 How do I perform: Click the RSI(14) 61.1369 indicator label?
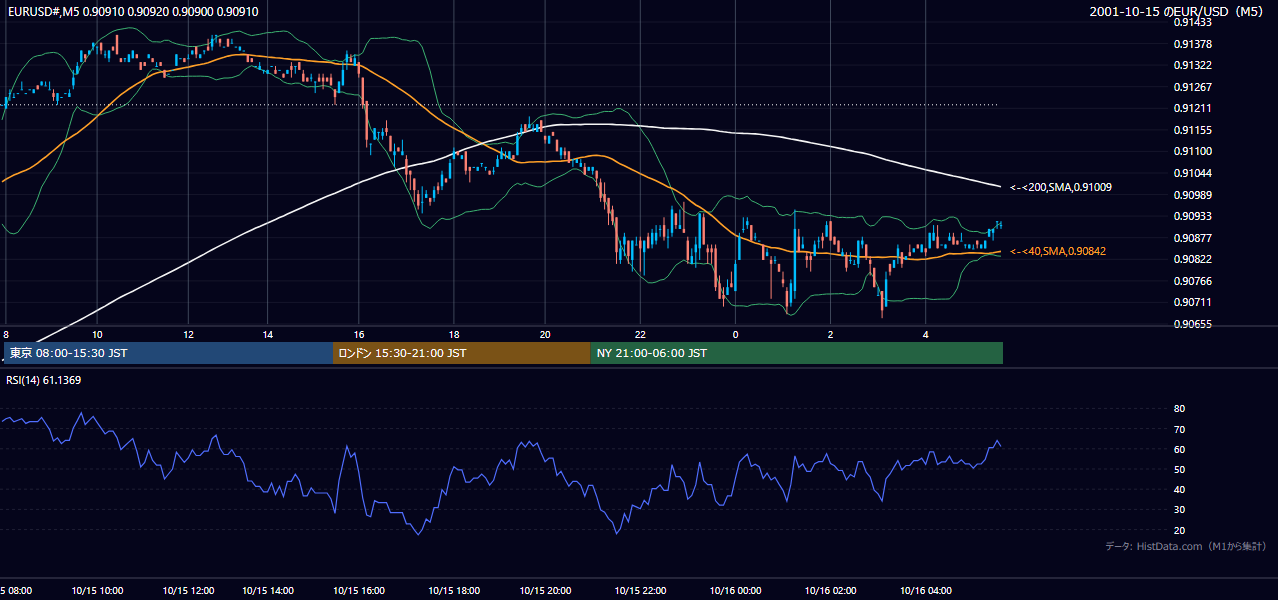[43, 380]
